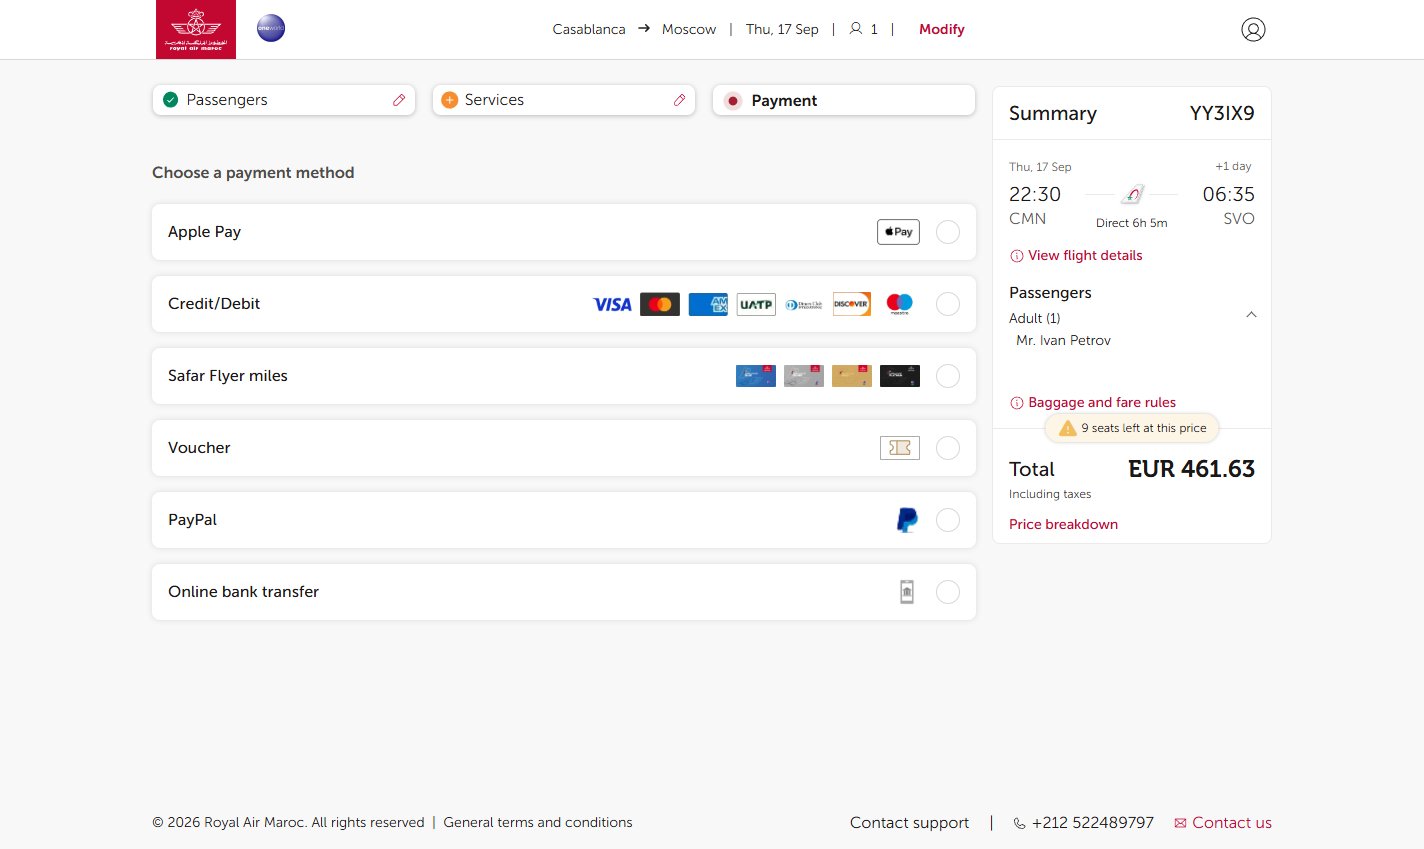
Task: Click the Mastercard logo
Action: (x=660, y=304)
